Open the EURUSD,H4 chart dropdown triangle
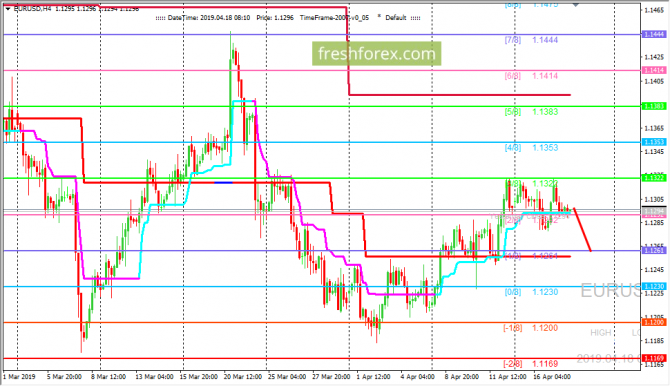Image resolution: width=670 pixels, height=386 pixels. tap(8, 9)
